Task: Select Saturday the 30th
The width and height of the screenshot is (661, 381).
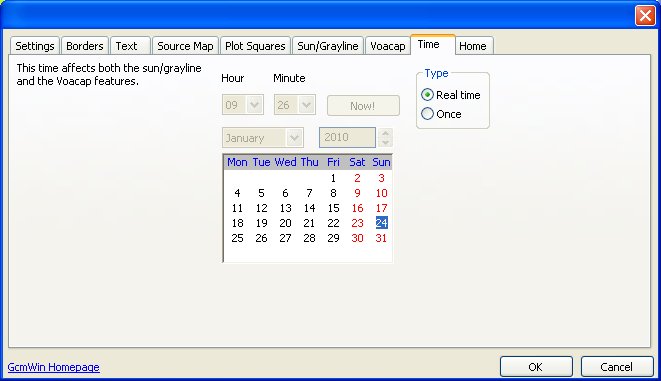Action: click(x=357, y=238)
